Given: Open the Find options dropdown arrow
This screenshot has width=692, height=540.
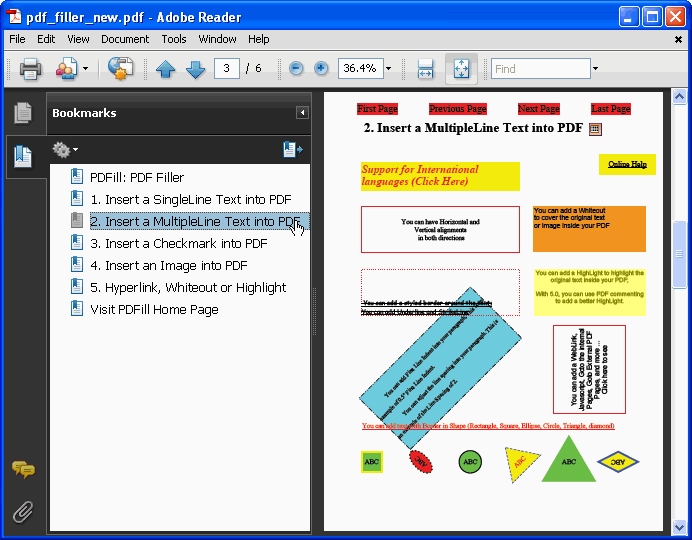Looking at the screenshot, I should [595, 68].
